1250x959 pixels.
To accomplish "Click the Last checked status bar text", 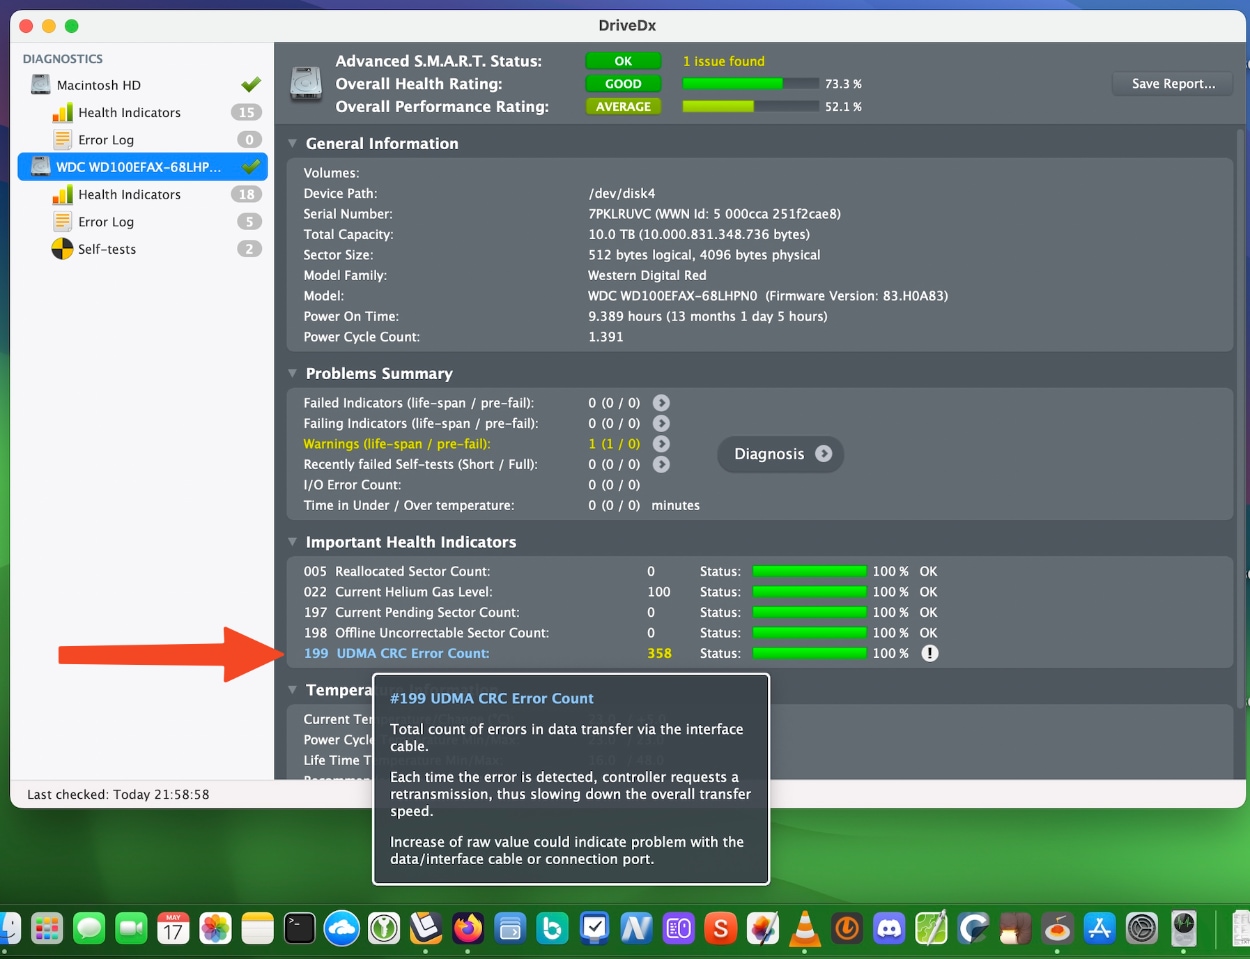I will (118, 795).
